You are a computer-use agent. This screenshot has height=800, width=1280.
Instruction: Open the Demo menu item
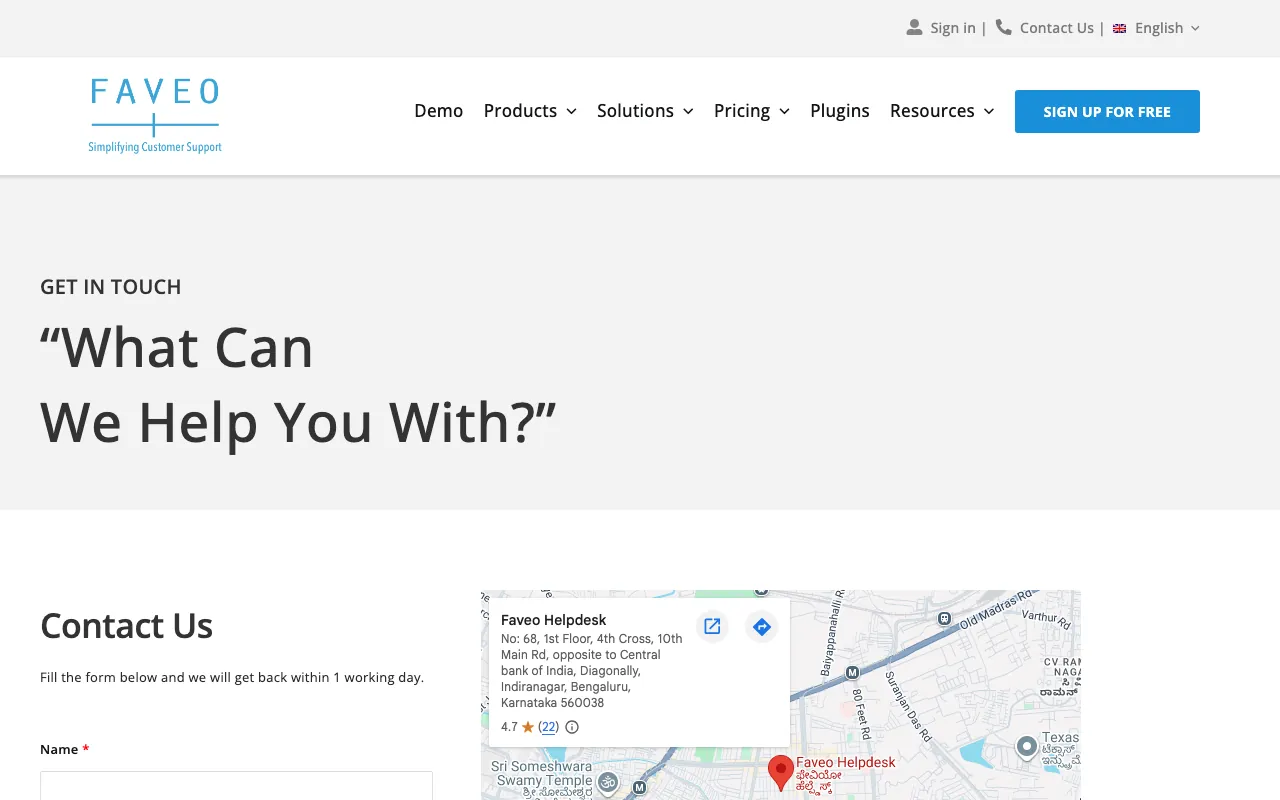(x=439, y=111)
